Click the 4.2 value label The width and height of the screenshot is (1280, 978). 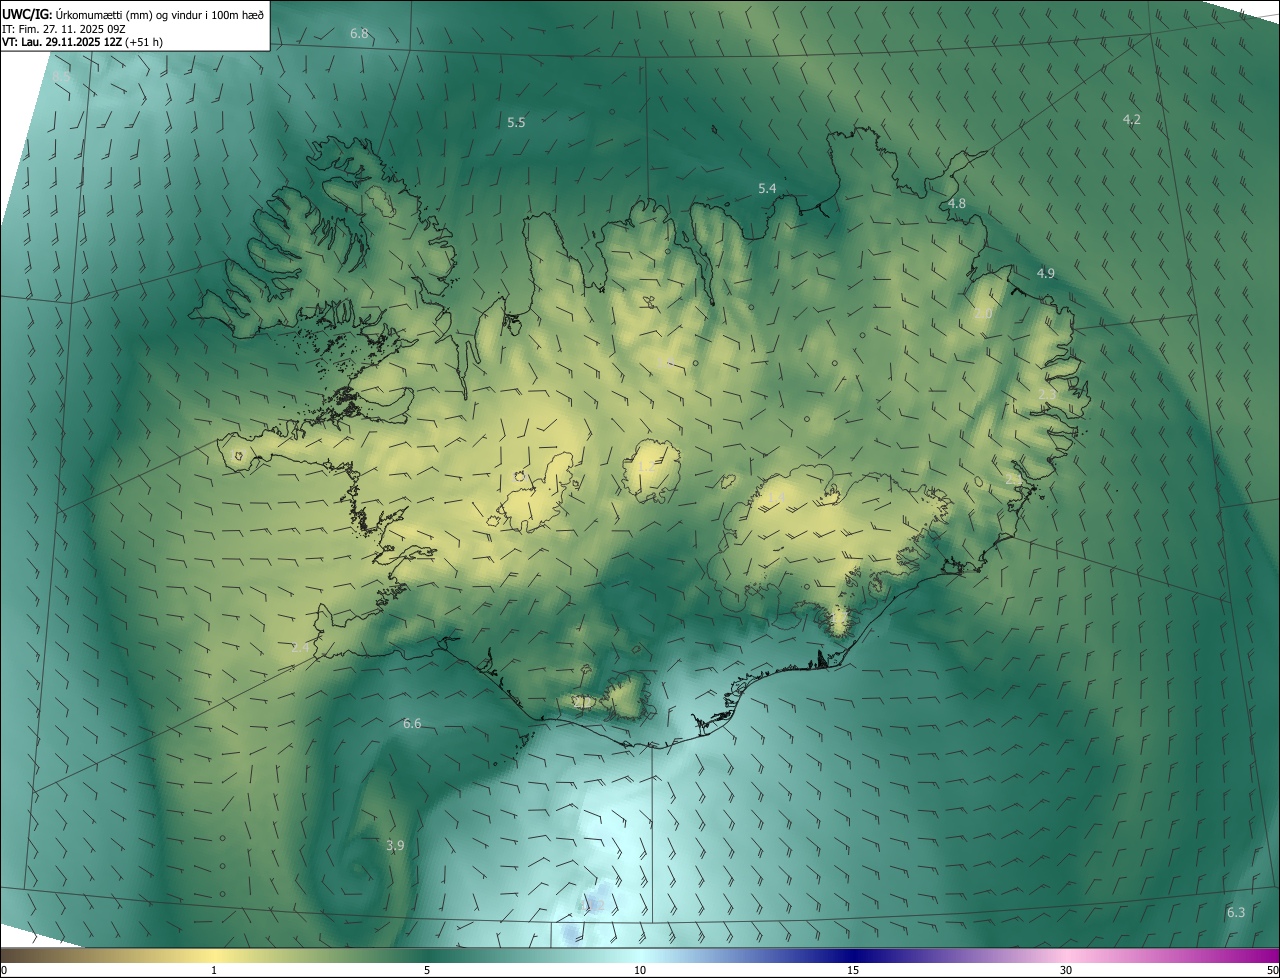click(1131, 119)
